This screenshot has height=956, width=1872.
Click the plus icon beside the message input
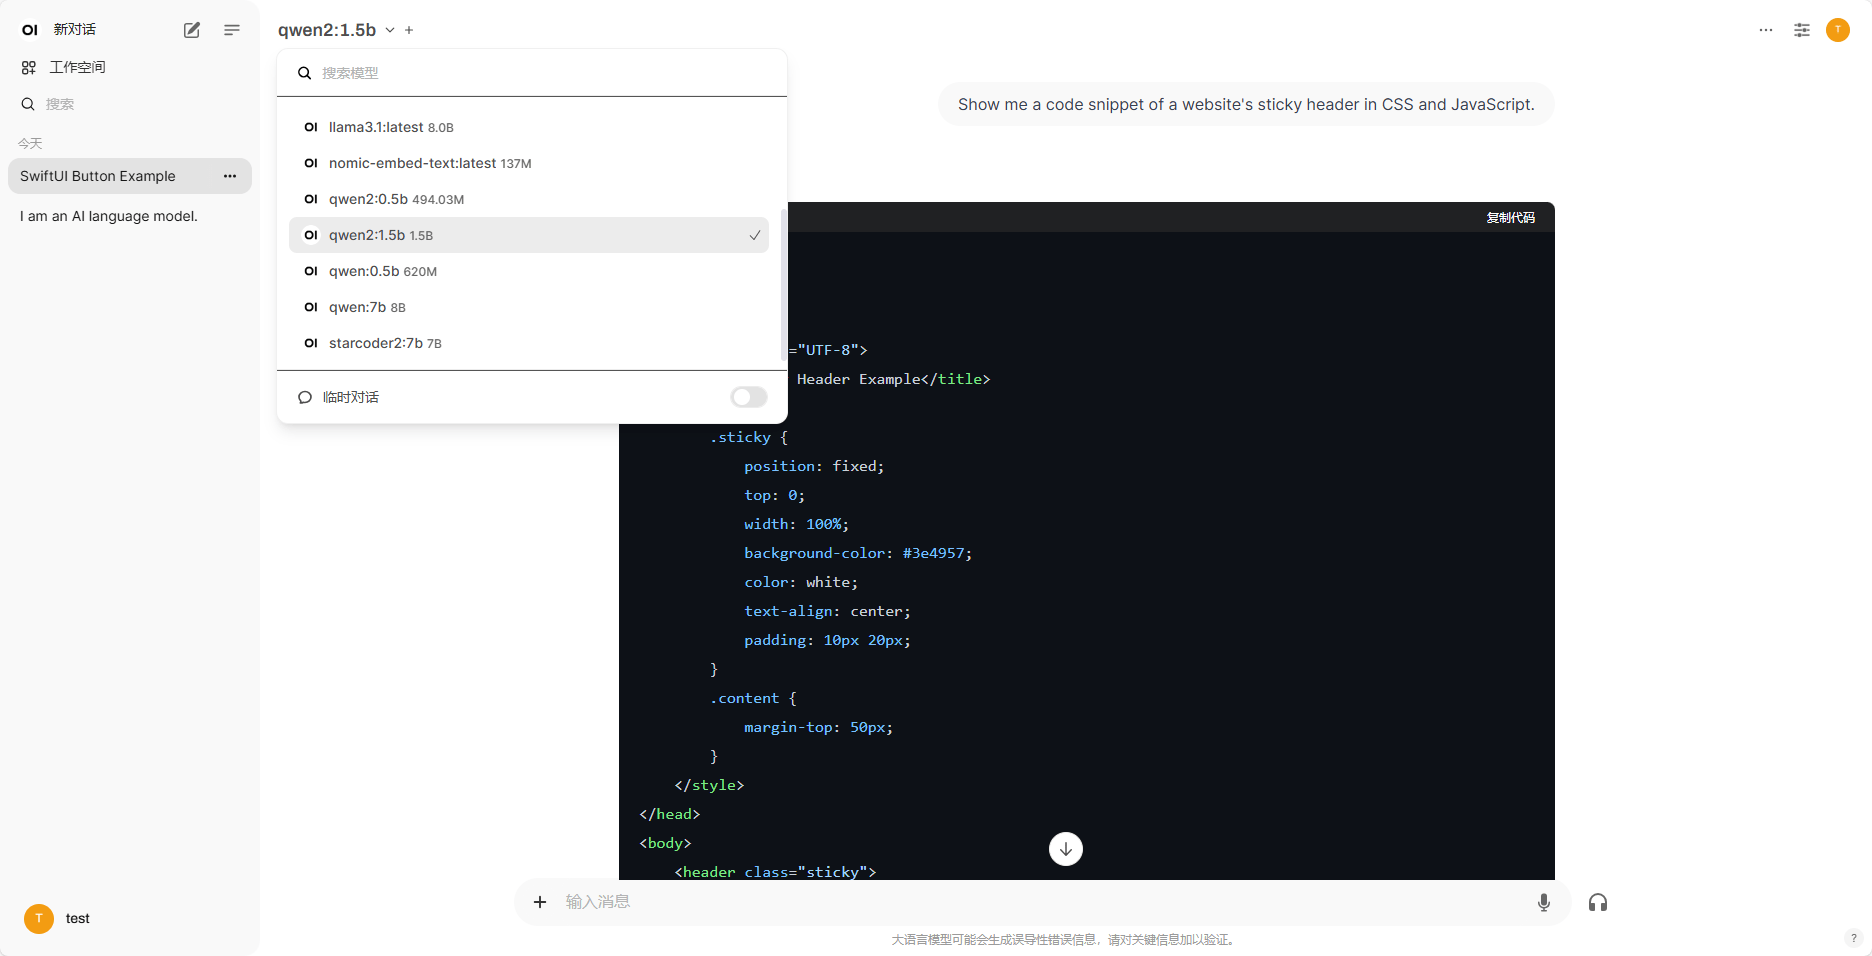540,902
